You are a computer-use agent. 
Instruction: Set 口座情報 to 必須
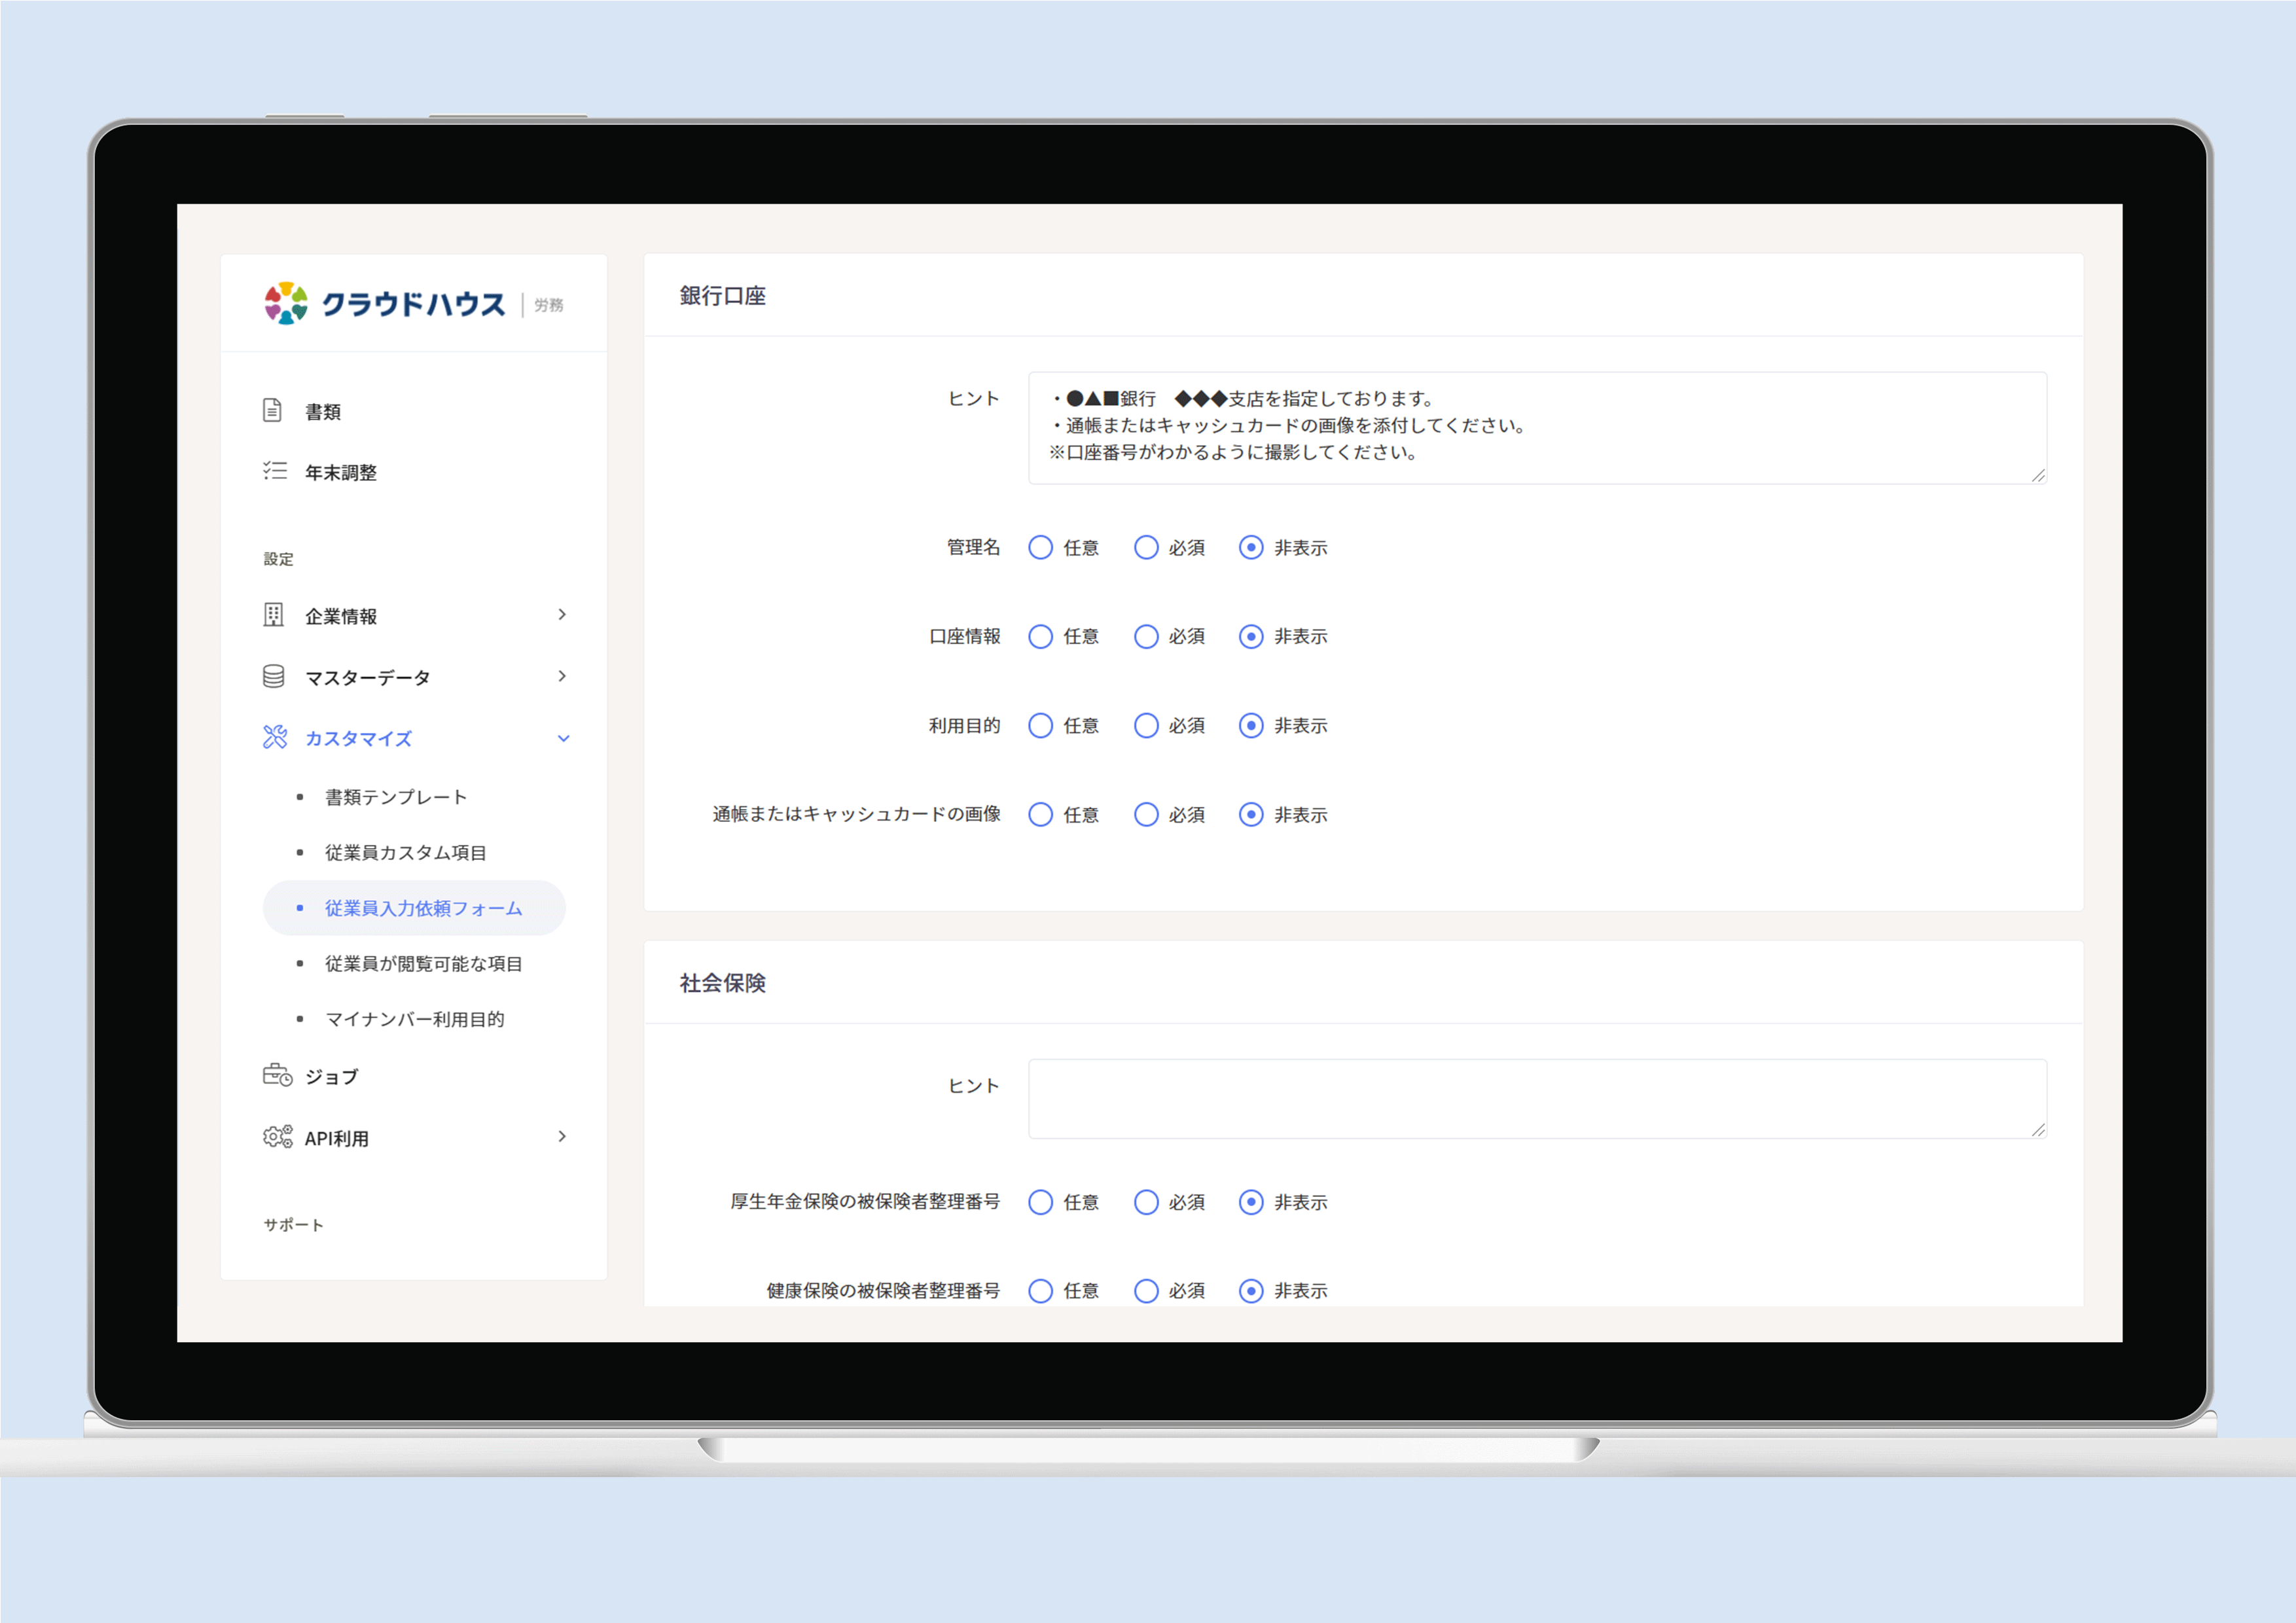coord(1146,637)
